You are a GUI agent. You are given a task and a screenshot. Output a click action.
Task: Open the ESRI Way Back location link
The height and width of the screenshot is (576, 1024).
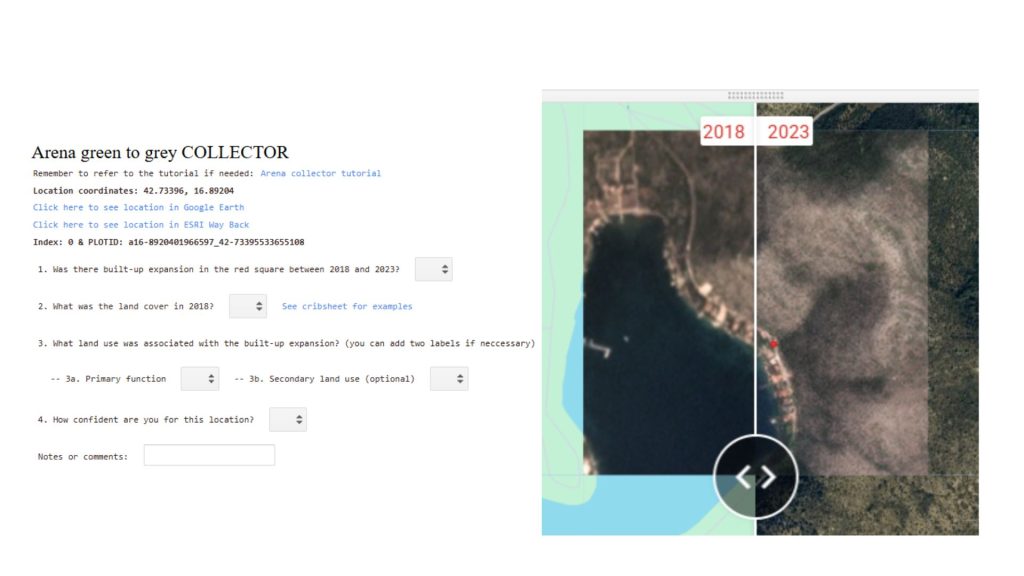coord(141,225)
